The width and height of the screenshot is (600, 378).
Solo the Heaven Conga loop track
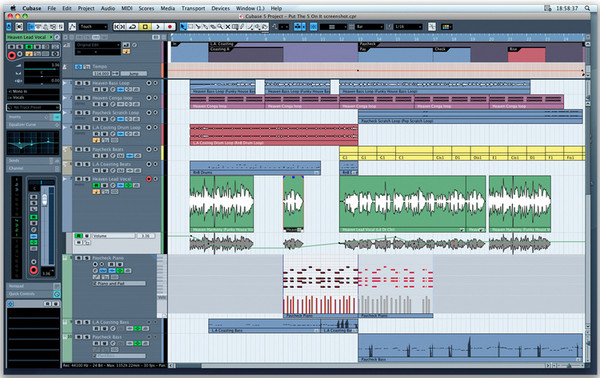87,98
